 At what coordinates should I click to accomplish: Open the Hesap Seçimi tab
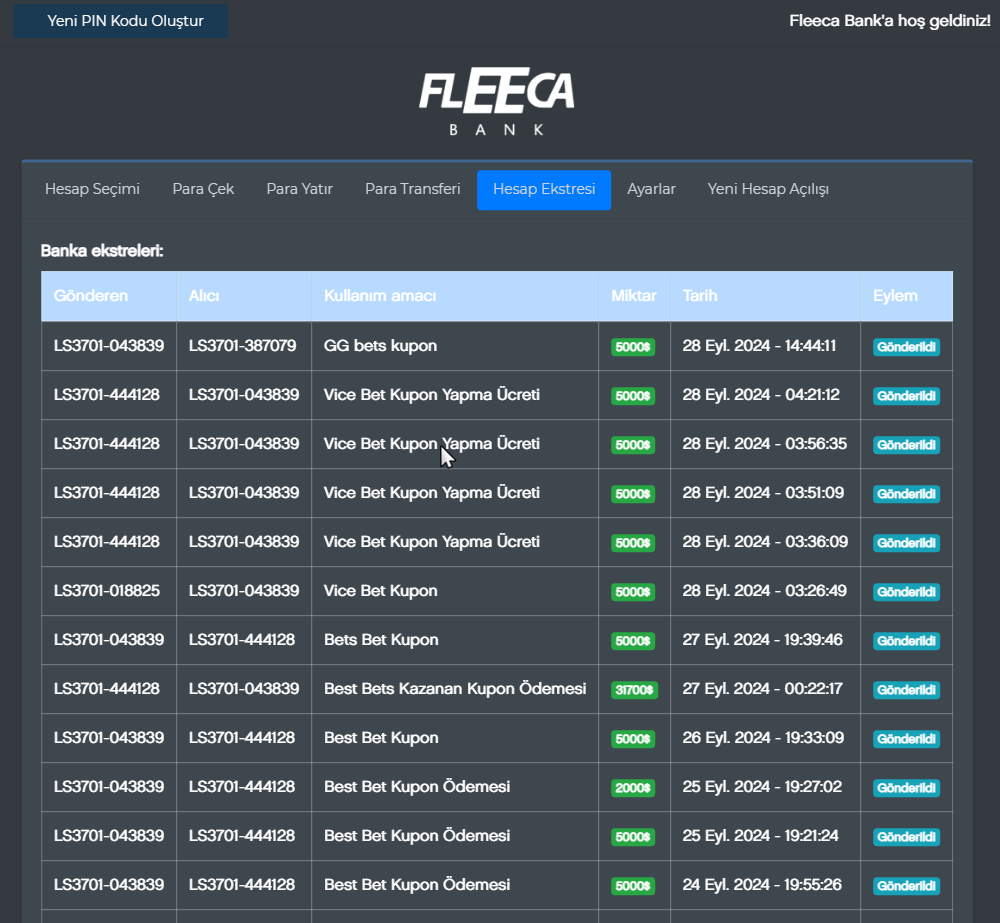click(92, 189)
